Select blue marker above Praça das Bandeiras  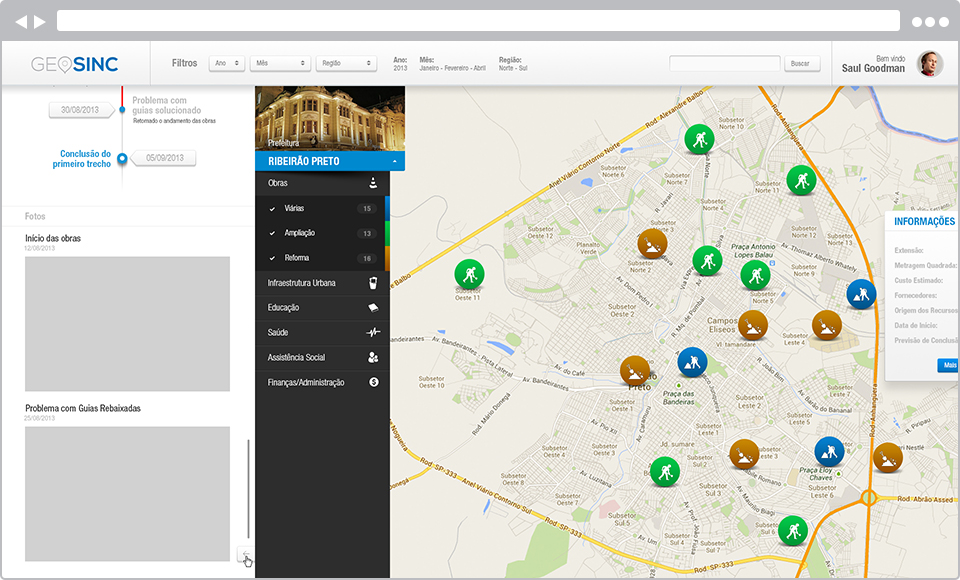(x=692, y=362)
